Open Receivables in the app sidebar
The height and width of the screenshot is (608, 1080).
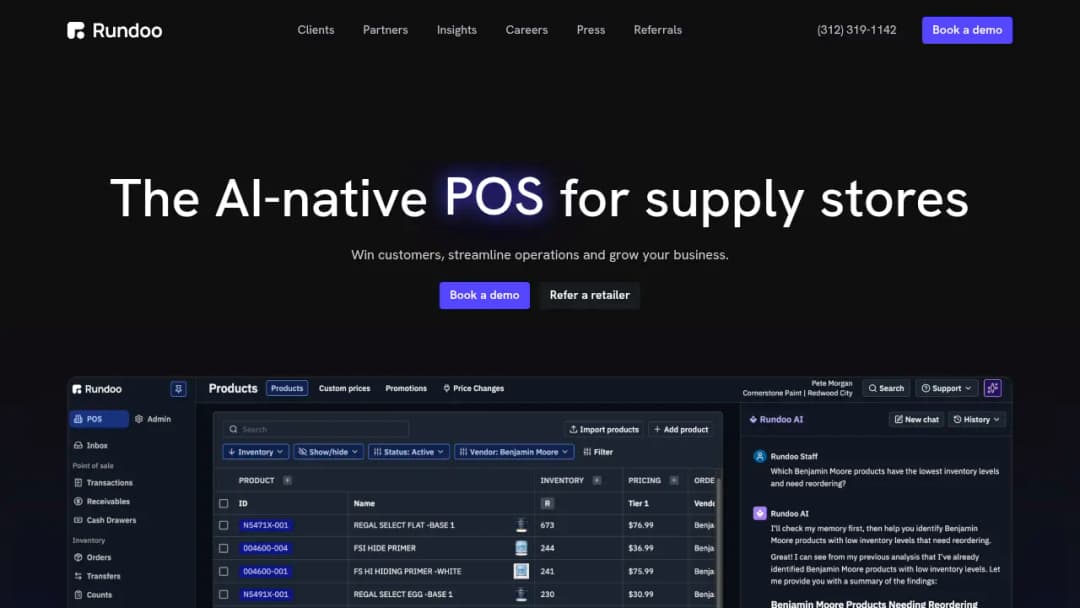click(101, 501)
